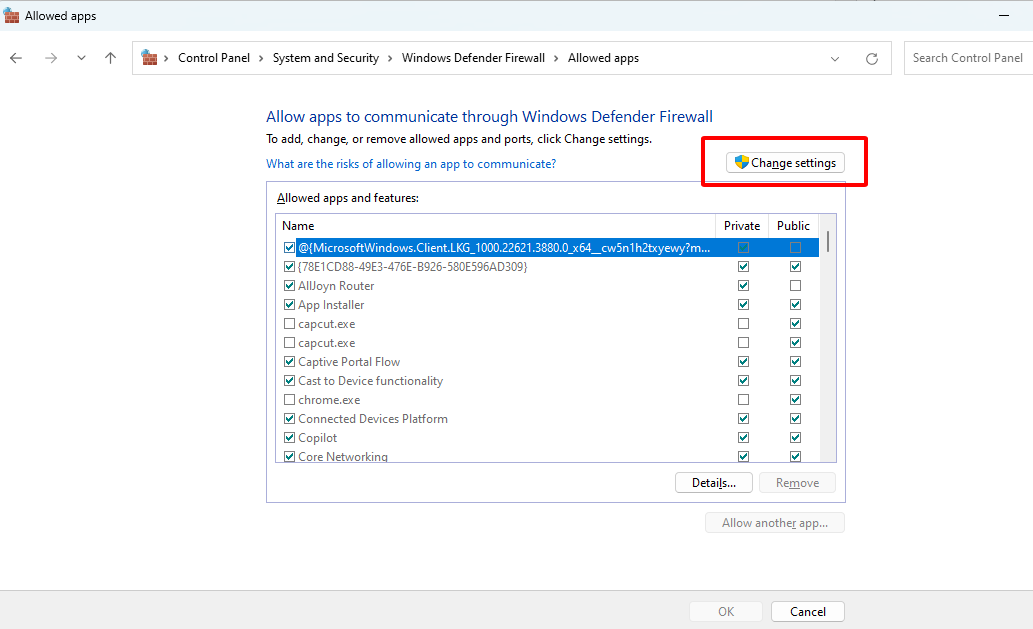This screenshot has height=629, width=1033.
Task: Toggle Private checkbox for chrome.exe
Action: (x=743, y=400)
